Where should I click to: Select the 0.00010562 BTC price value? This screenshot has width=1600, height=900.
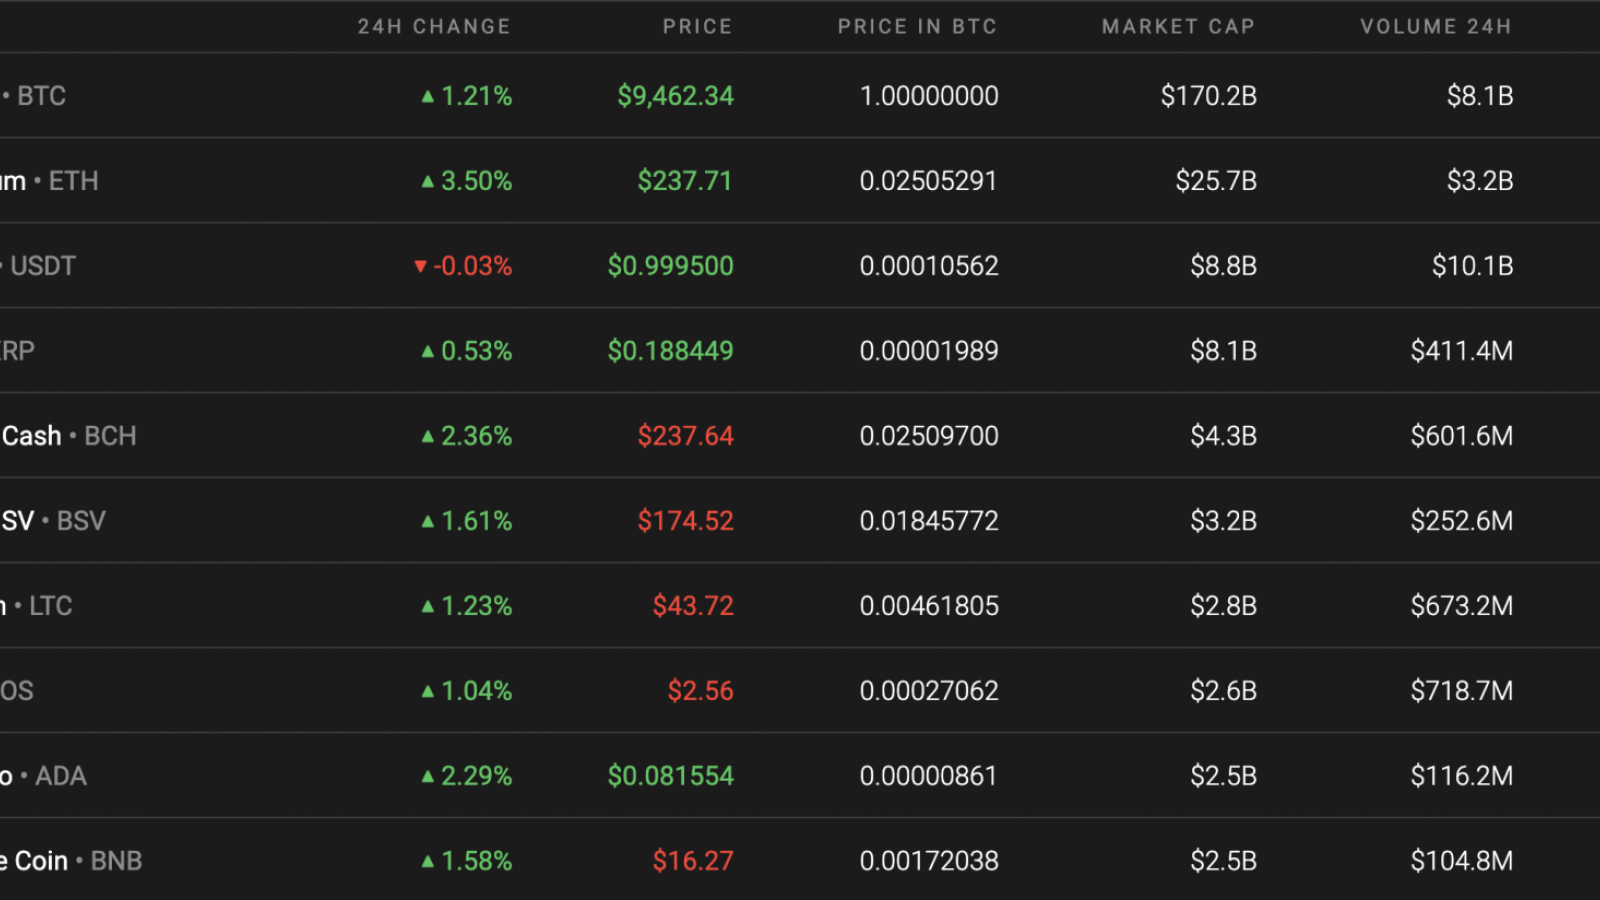[x=929, y=266]
